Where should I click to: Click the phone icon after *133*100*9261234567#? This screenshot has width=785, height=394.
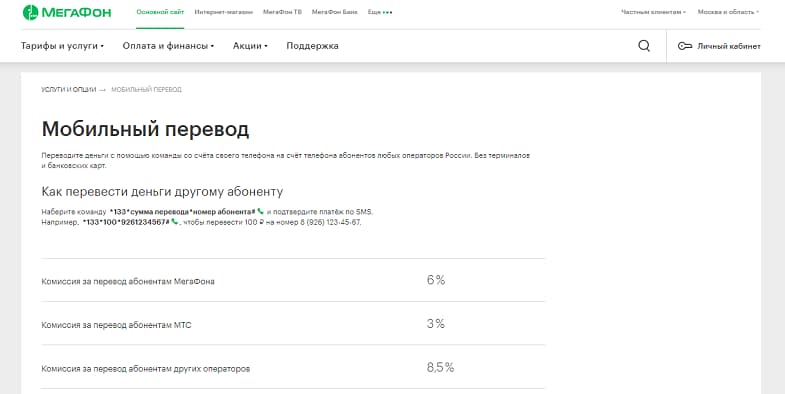174,222
